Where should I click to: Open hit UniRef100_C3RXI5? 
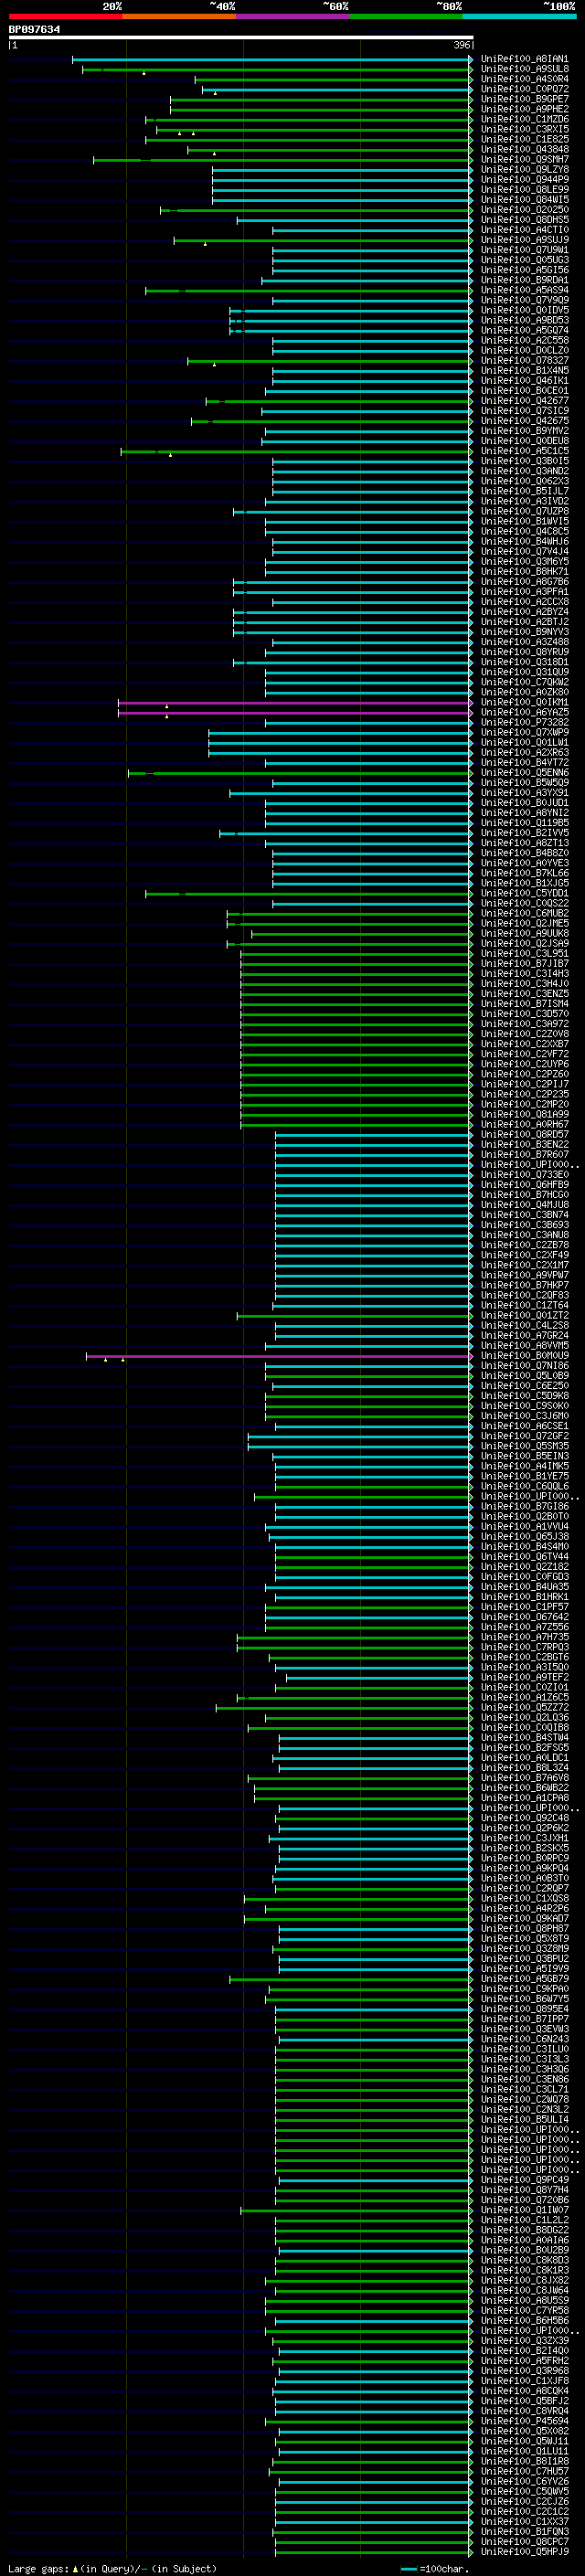[x=524, y=129]
